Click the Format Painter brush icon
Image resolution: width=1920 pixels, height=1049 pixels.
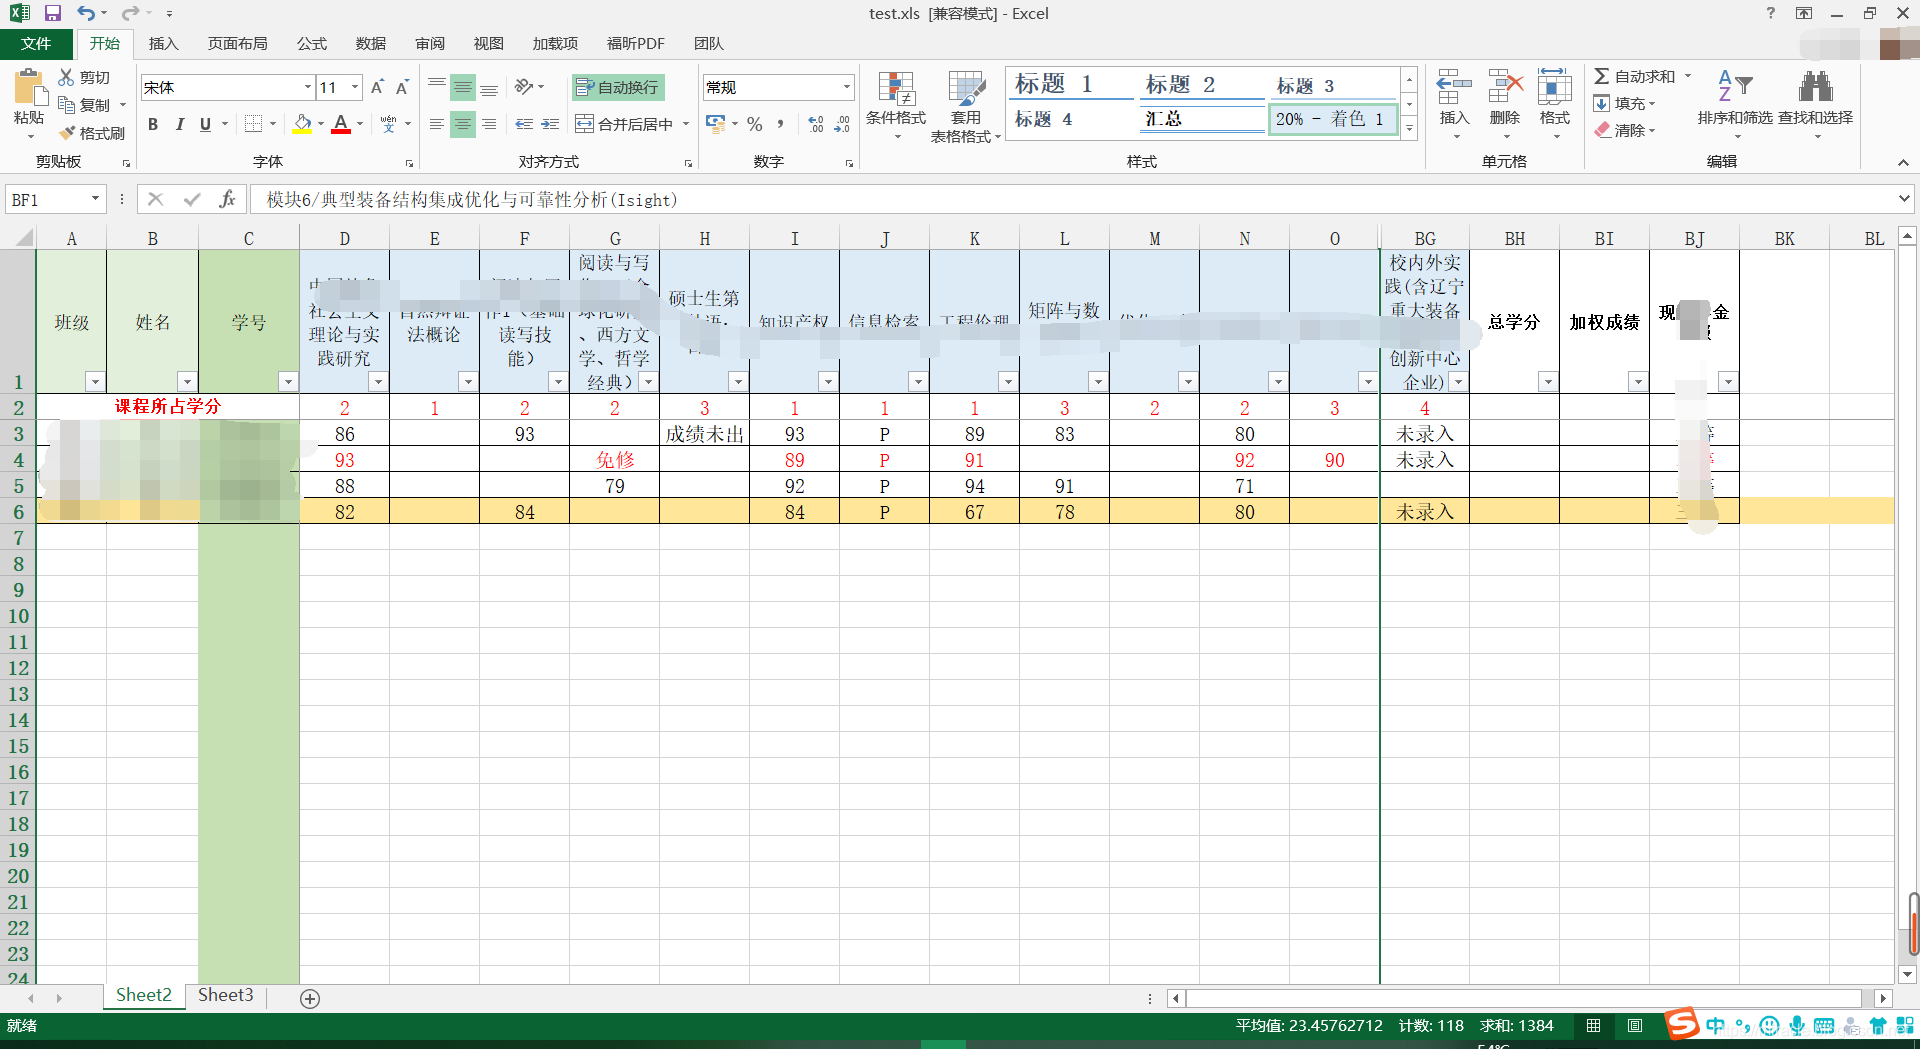[66, 133]
